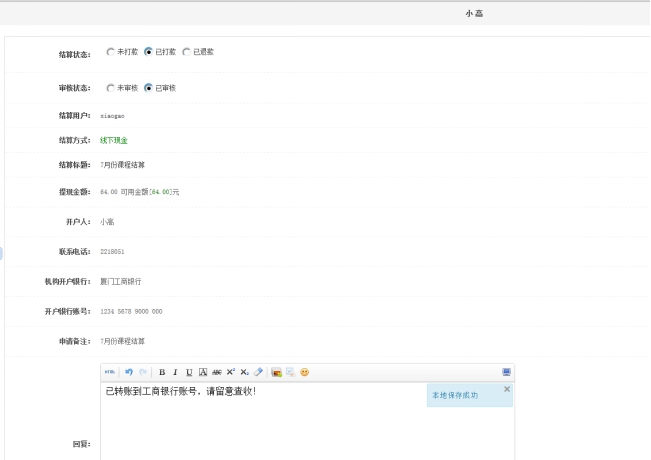This screenshot has height=460, width=651.
Task: Toggle fullscreen mode of the editor
Action: coord(506,372)
